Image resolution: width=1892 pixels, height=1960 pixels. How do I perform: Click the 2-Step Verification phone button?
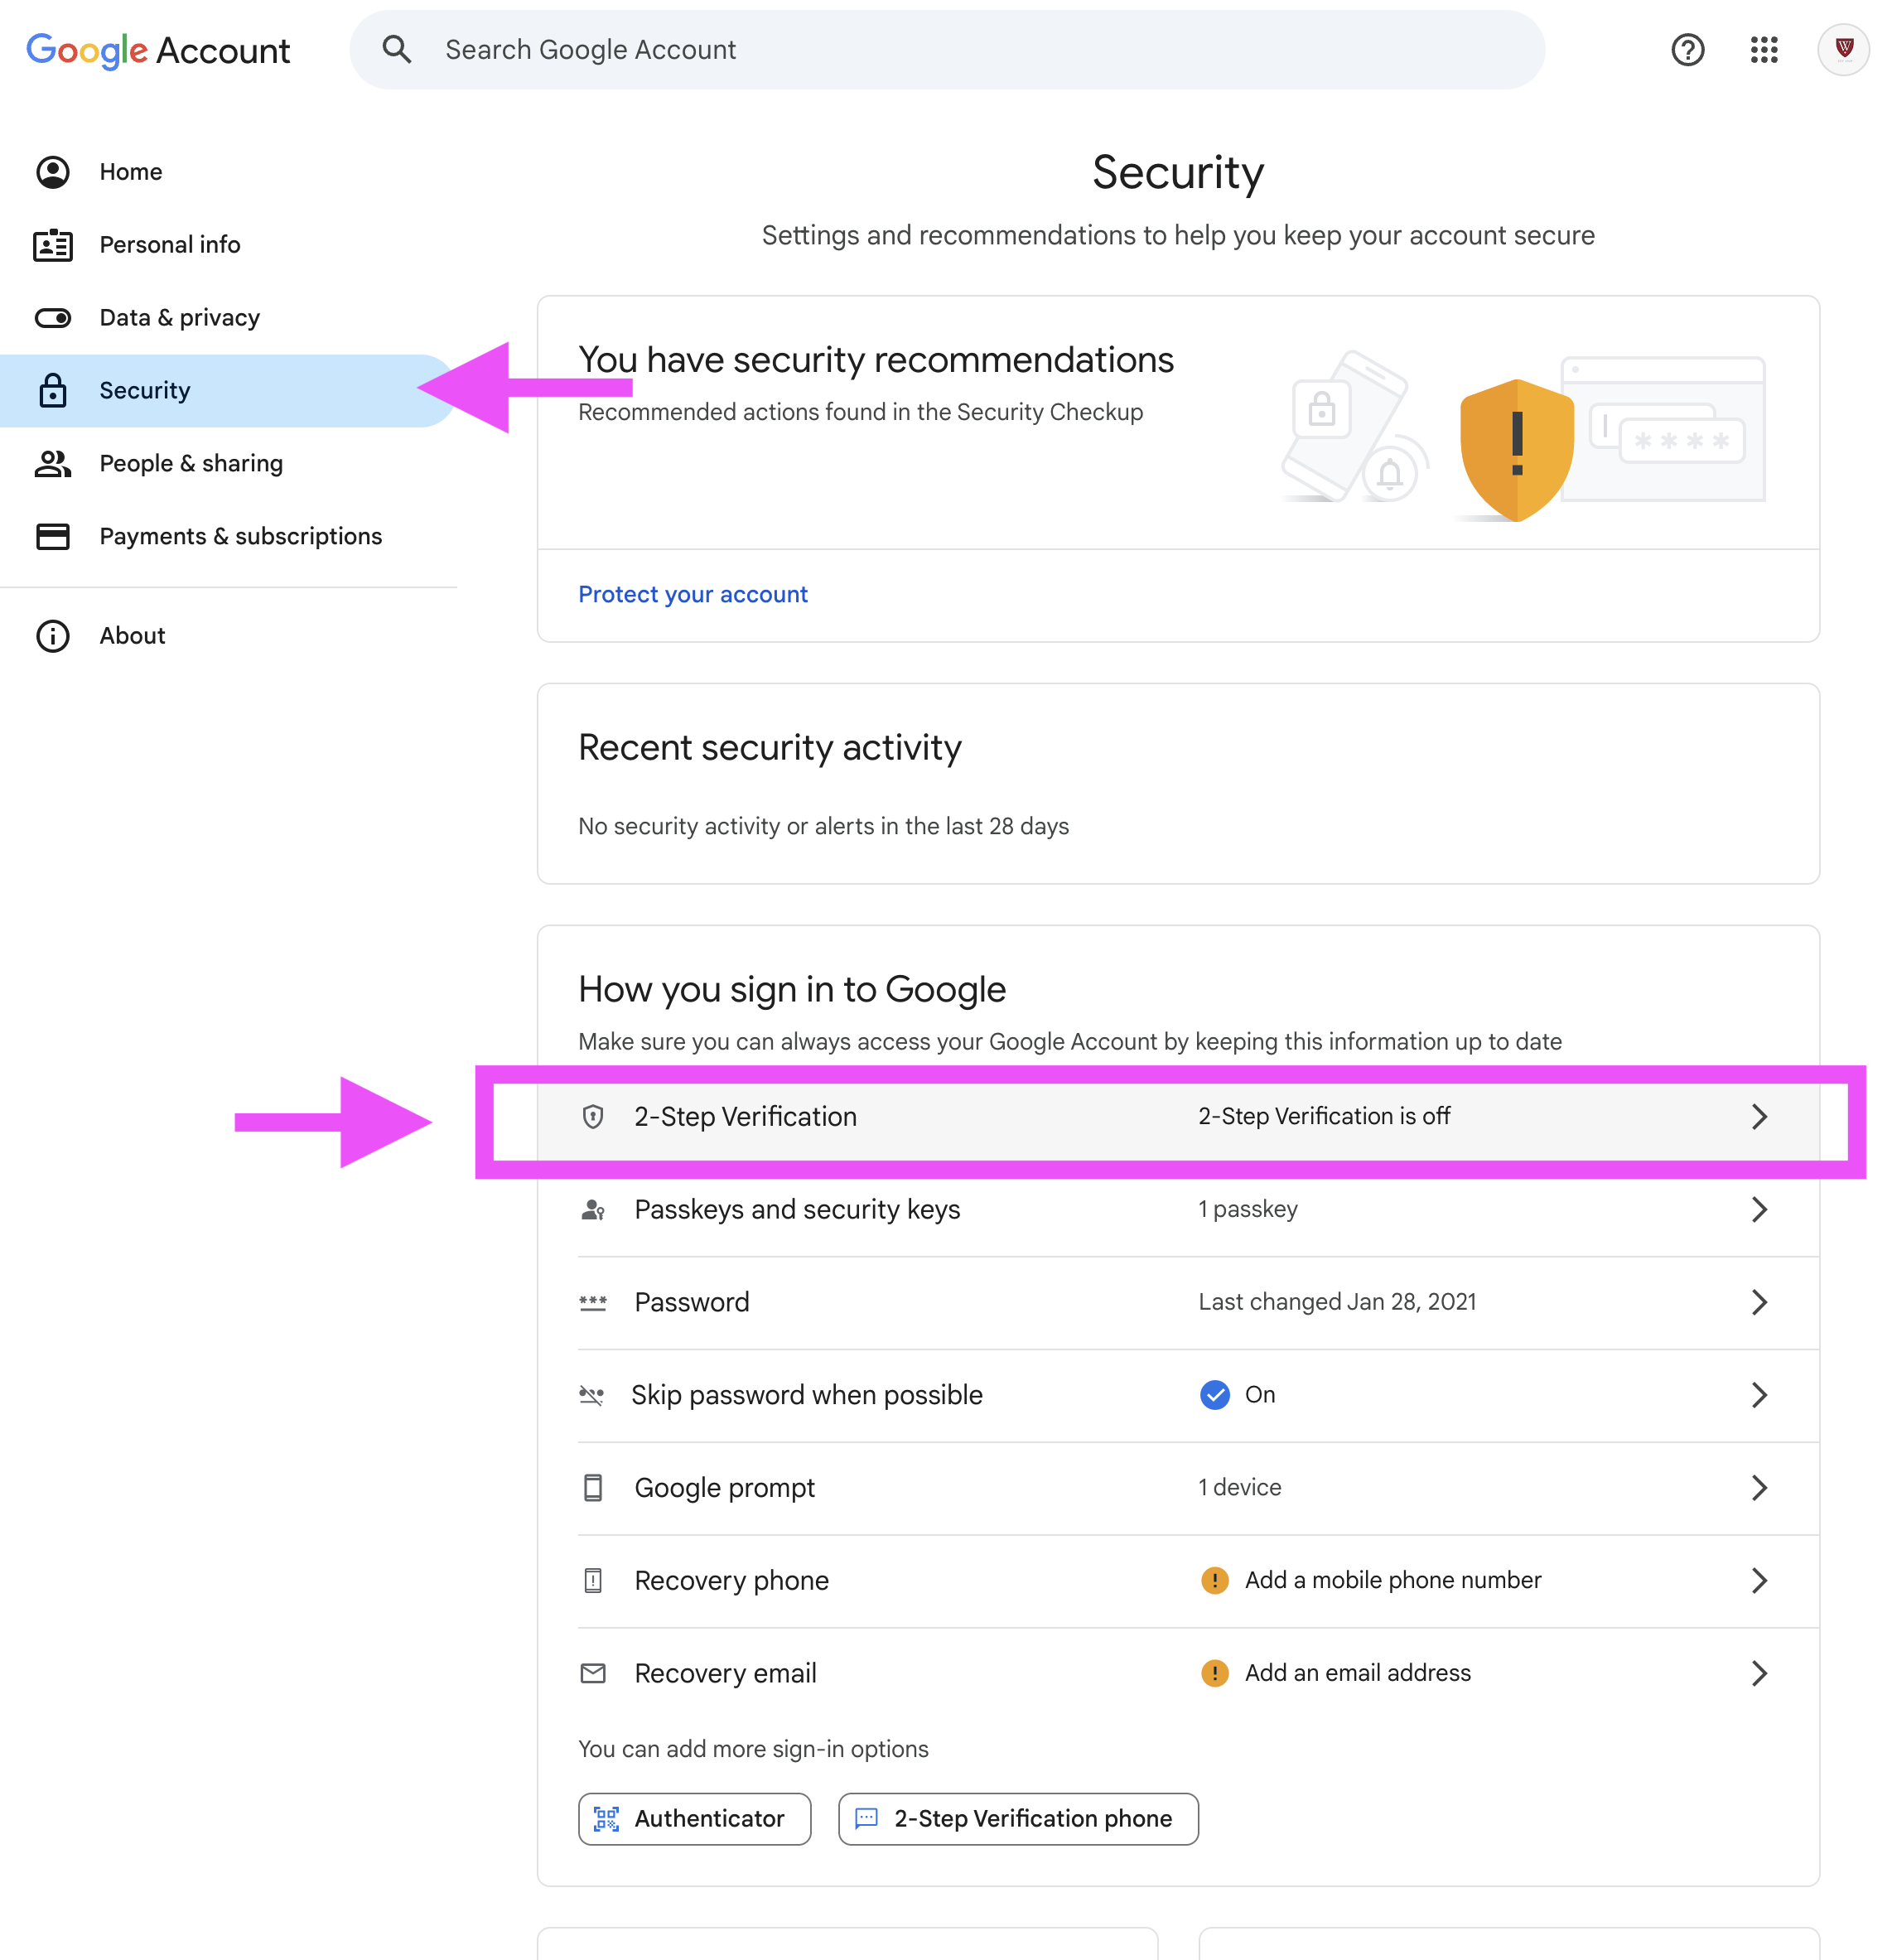[x=1017, y=1819]
